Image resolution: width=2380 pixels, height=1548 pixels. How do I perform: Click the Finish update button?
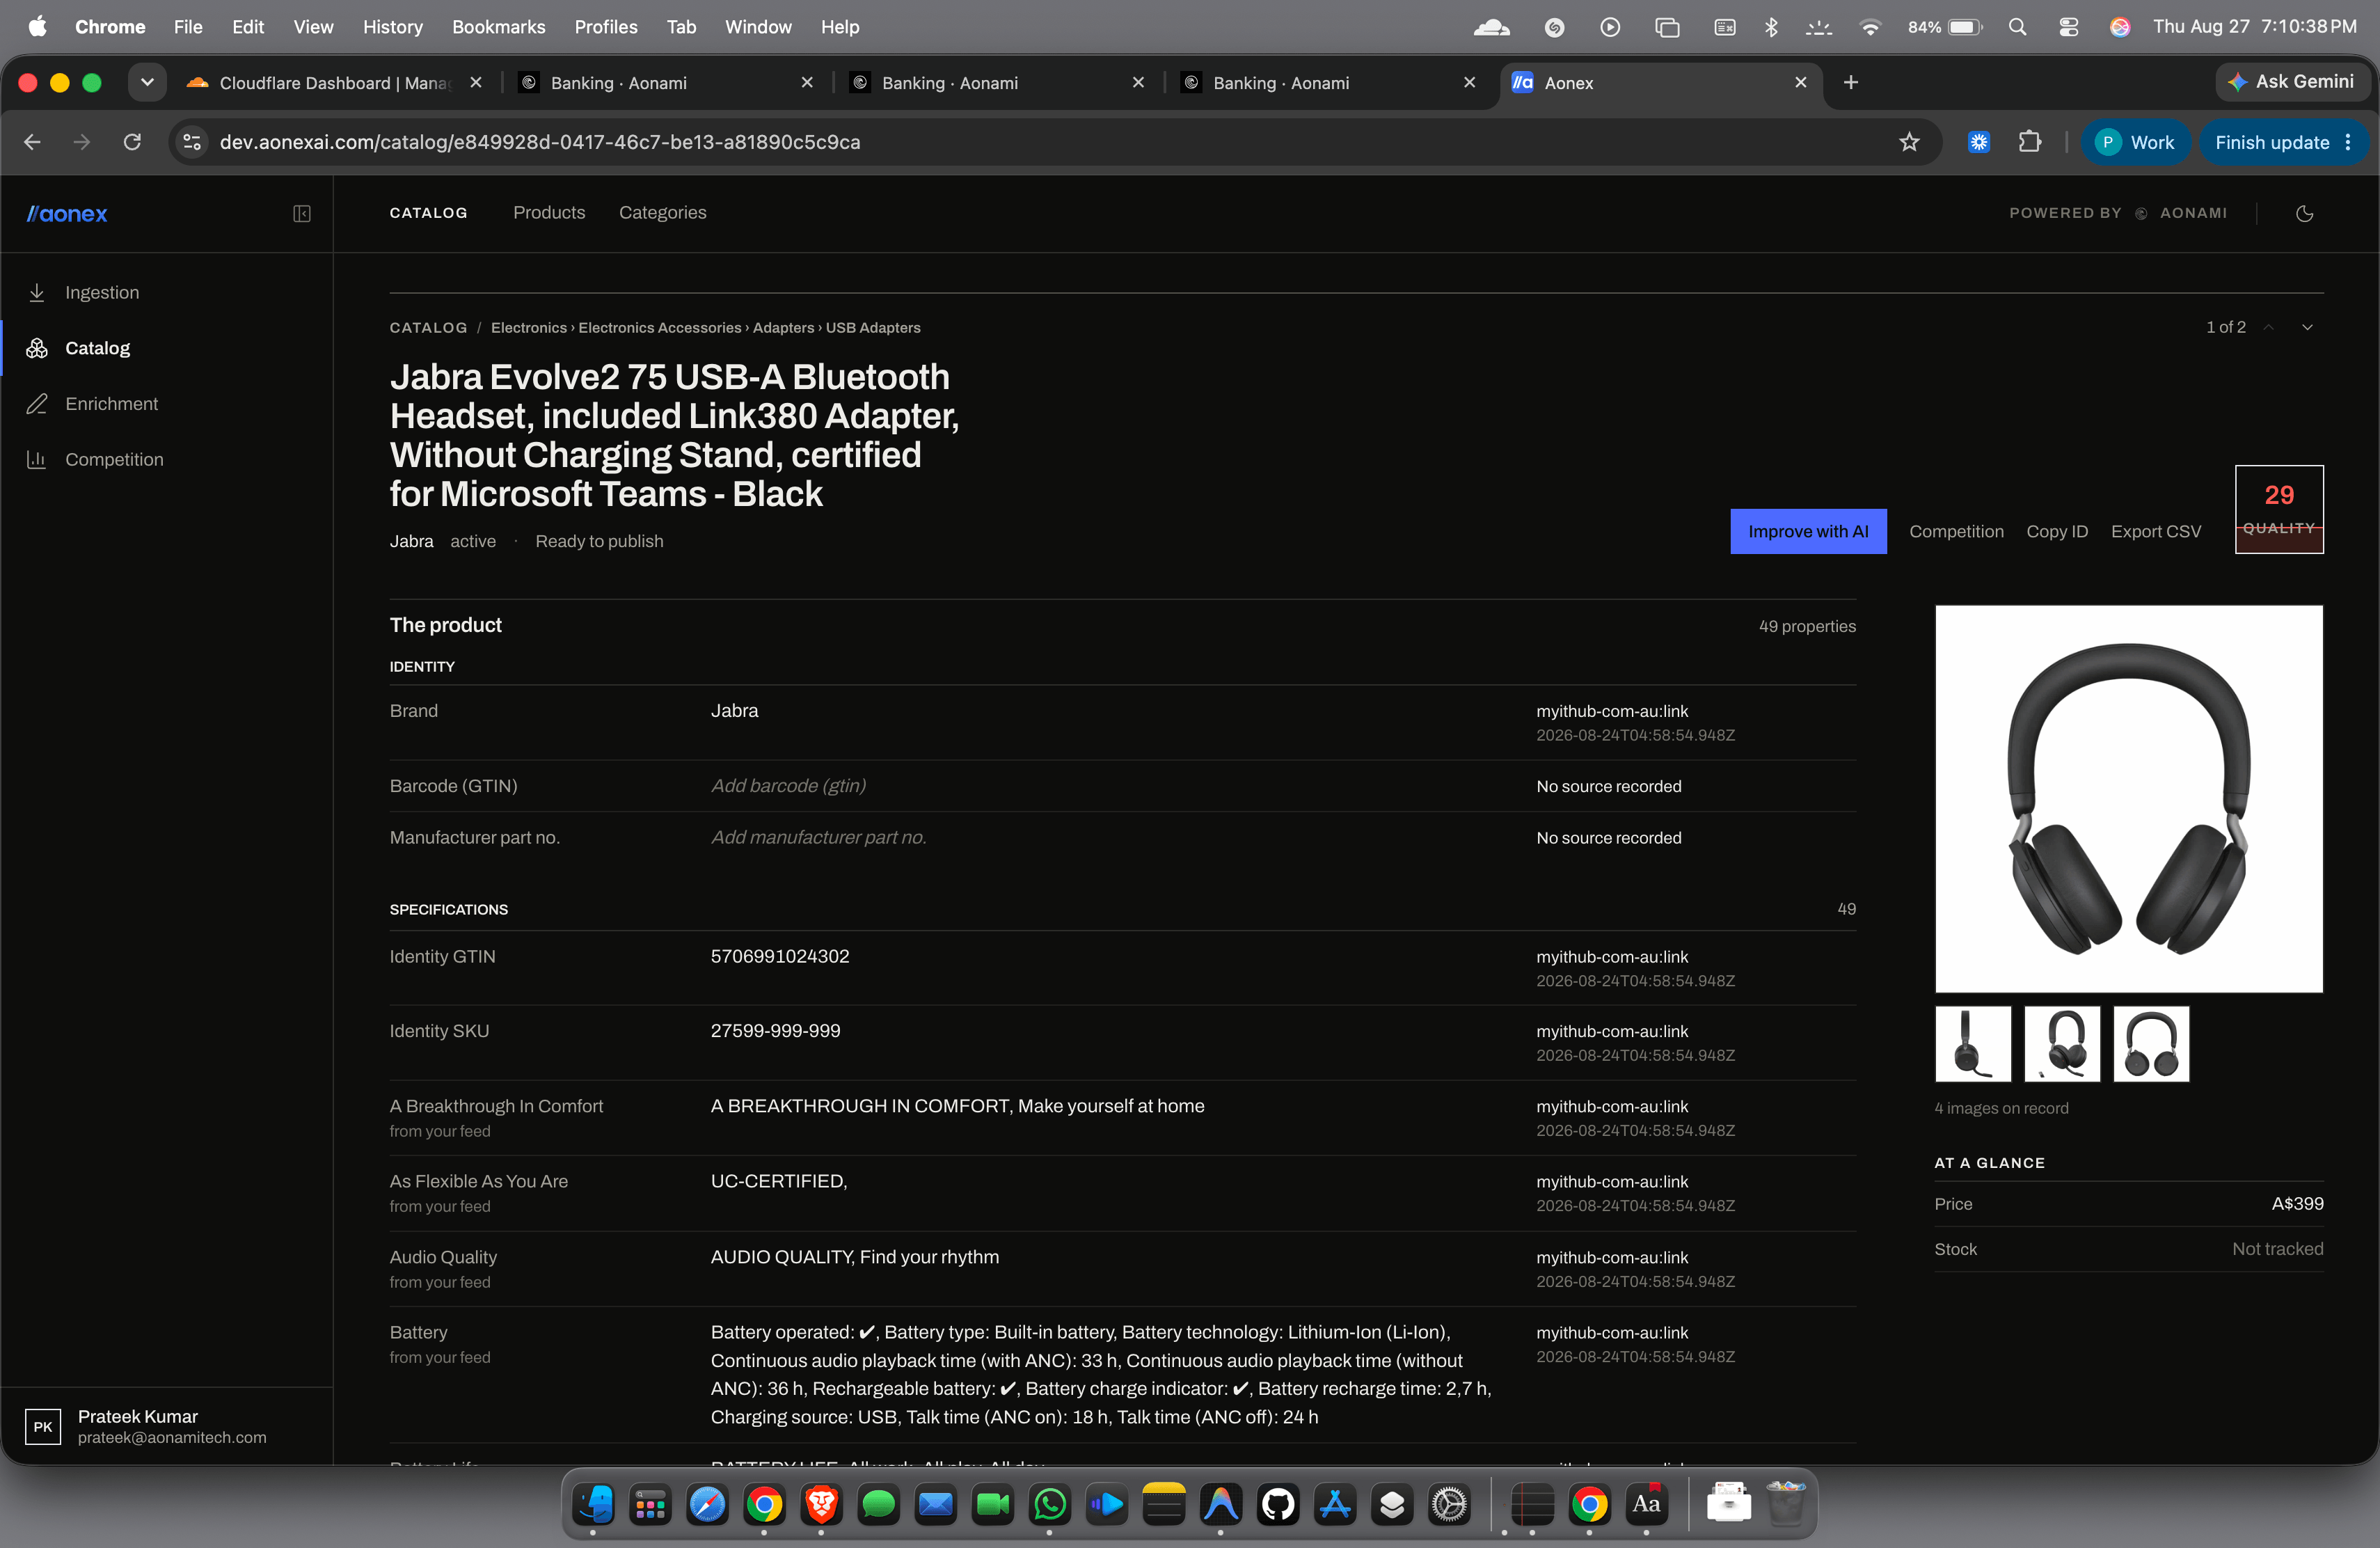tap(2283, 142)
